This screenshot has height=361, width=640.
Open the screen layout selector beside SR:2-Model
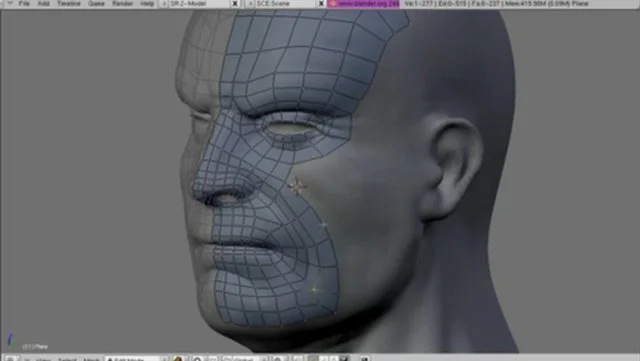164,3
